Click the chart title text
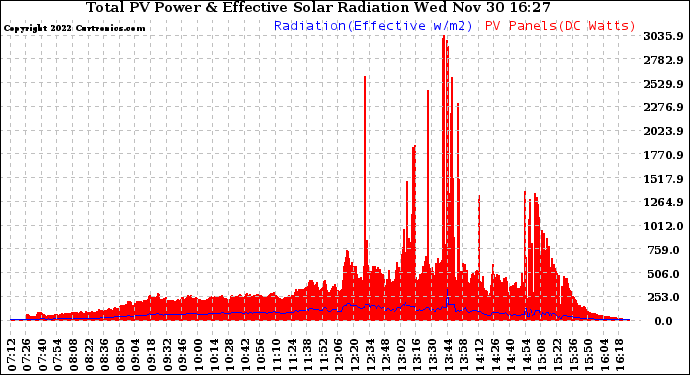The width and height of the screenshot is (690, 375). click(318, 7)
